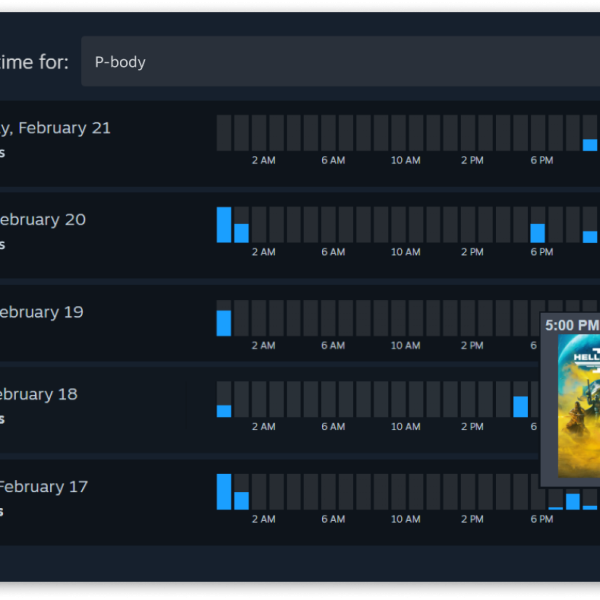This screenshot has height=600, width=600.
Task: Select the Helldivers cover art in tooltip
Action: pos(579,406)
